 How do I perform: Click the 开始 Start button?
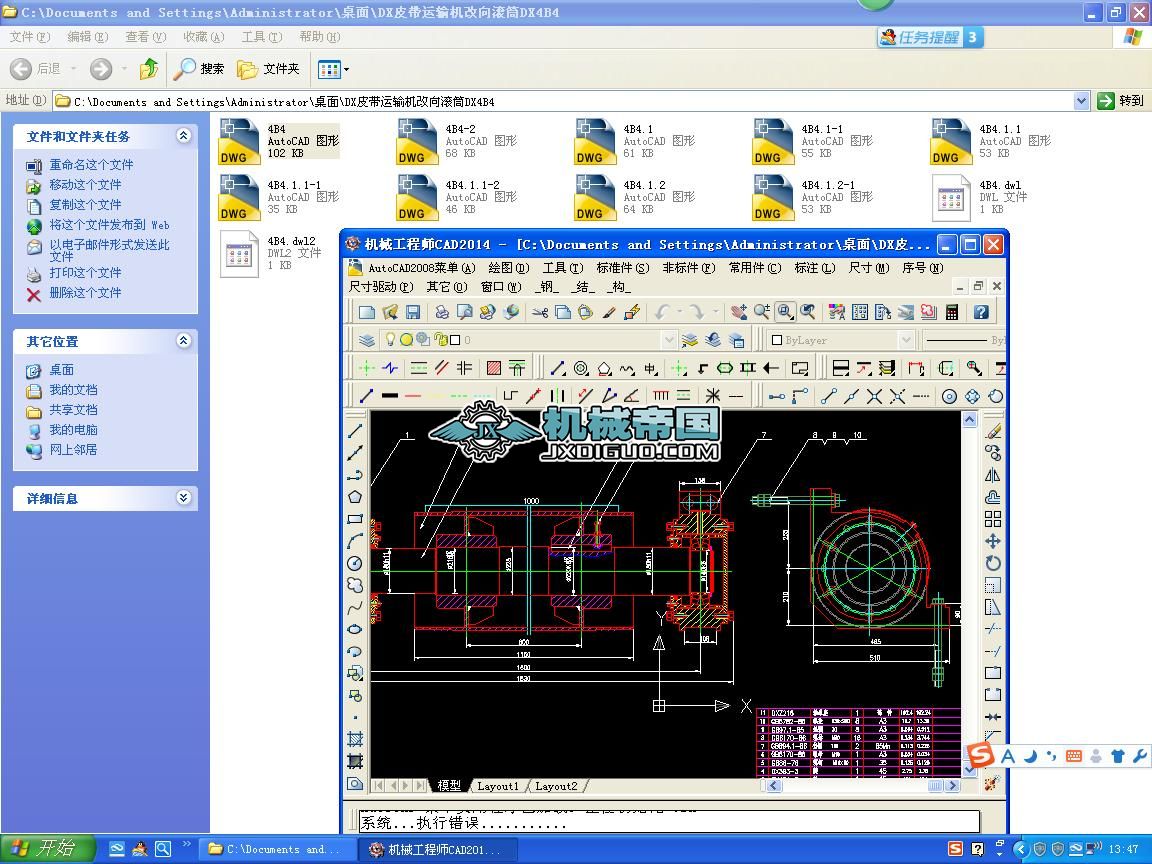48,849
